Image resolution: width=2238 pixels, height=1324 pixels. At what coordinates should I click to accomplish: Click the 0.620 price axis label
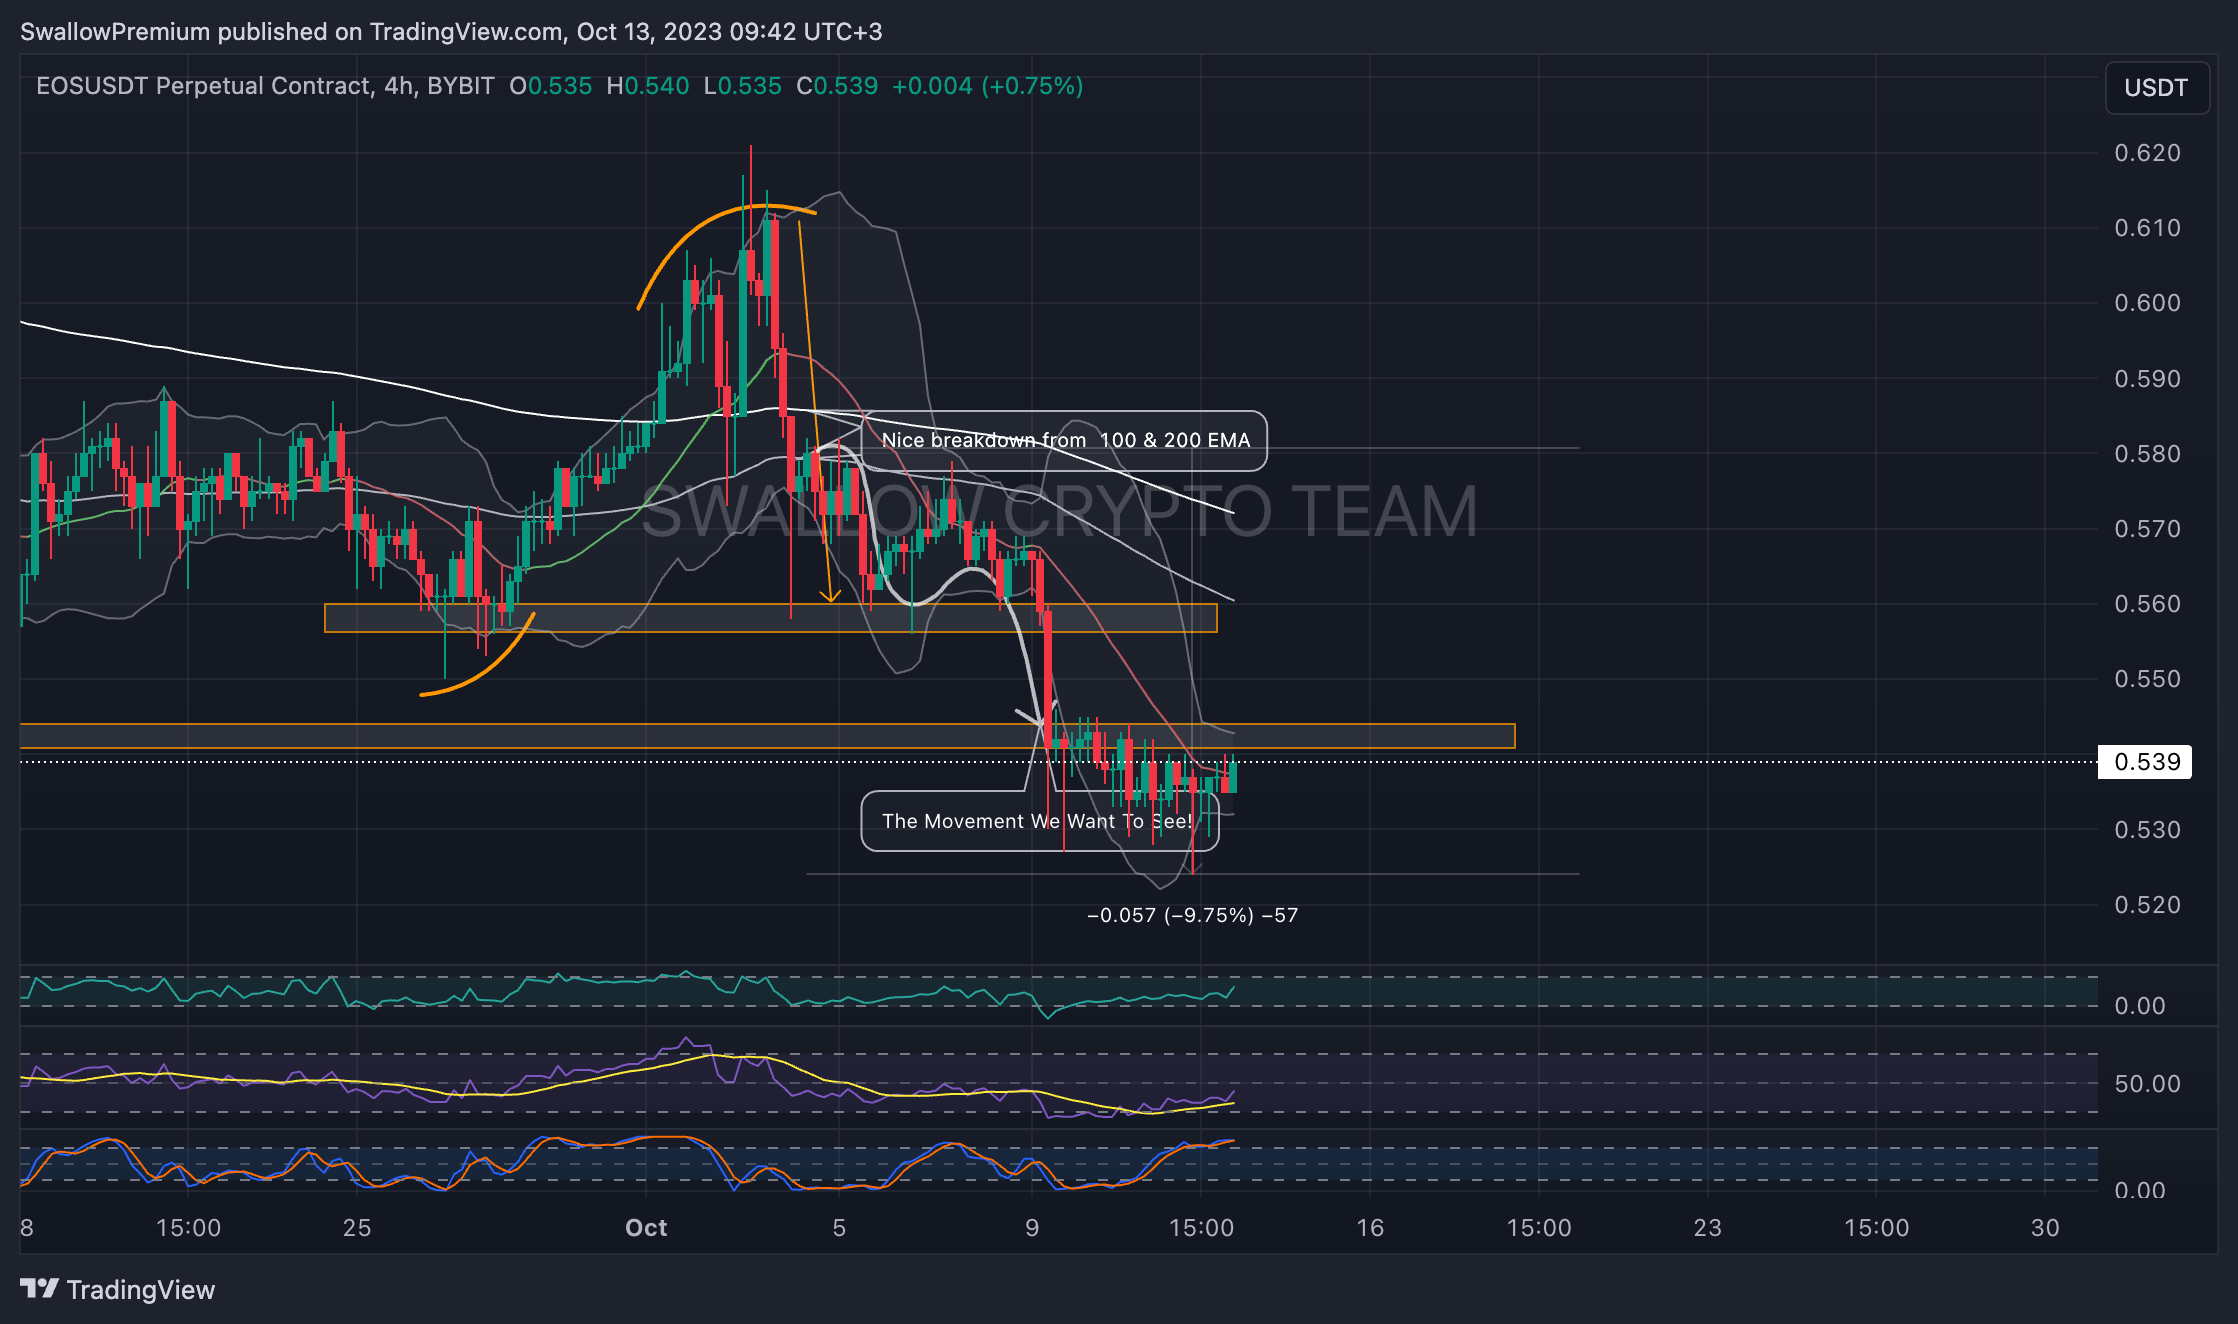[2147, 153]
